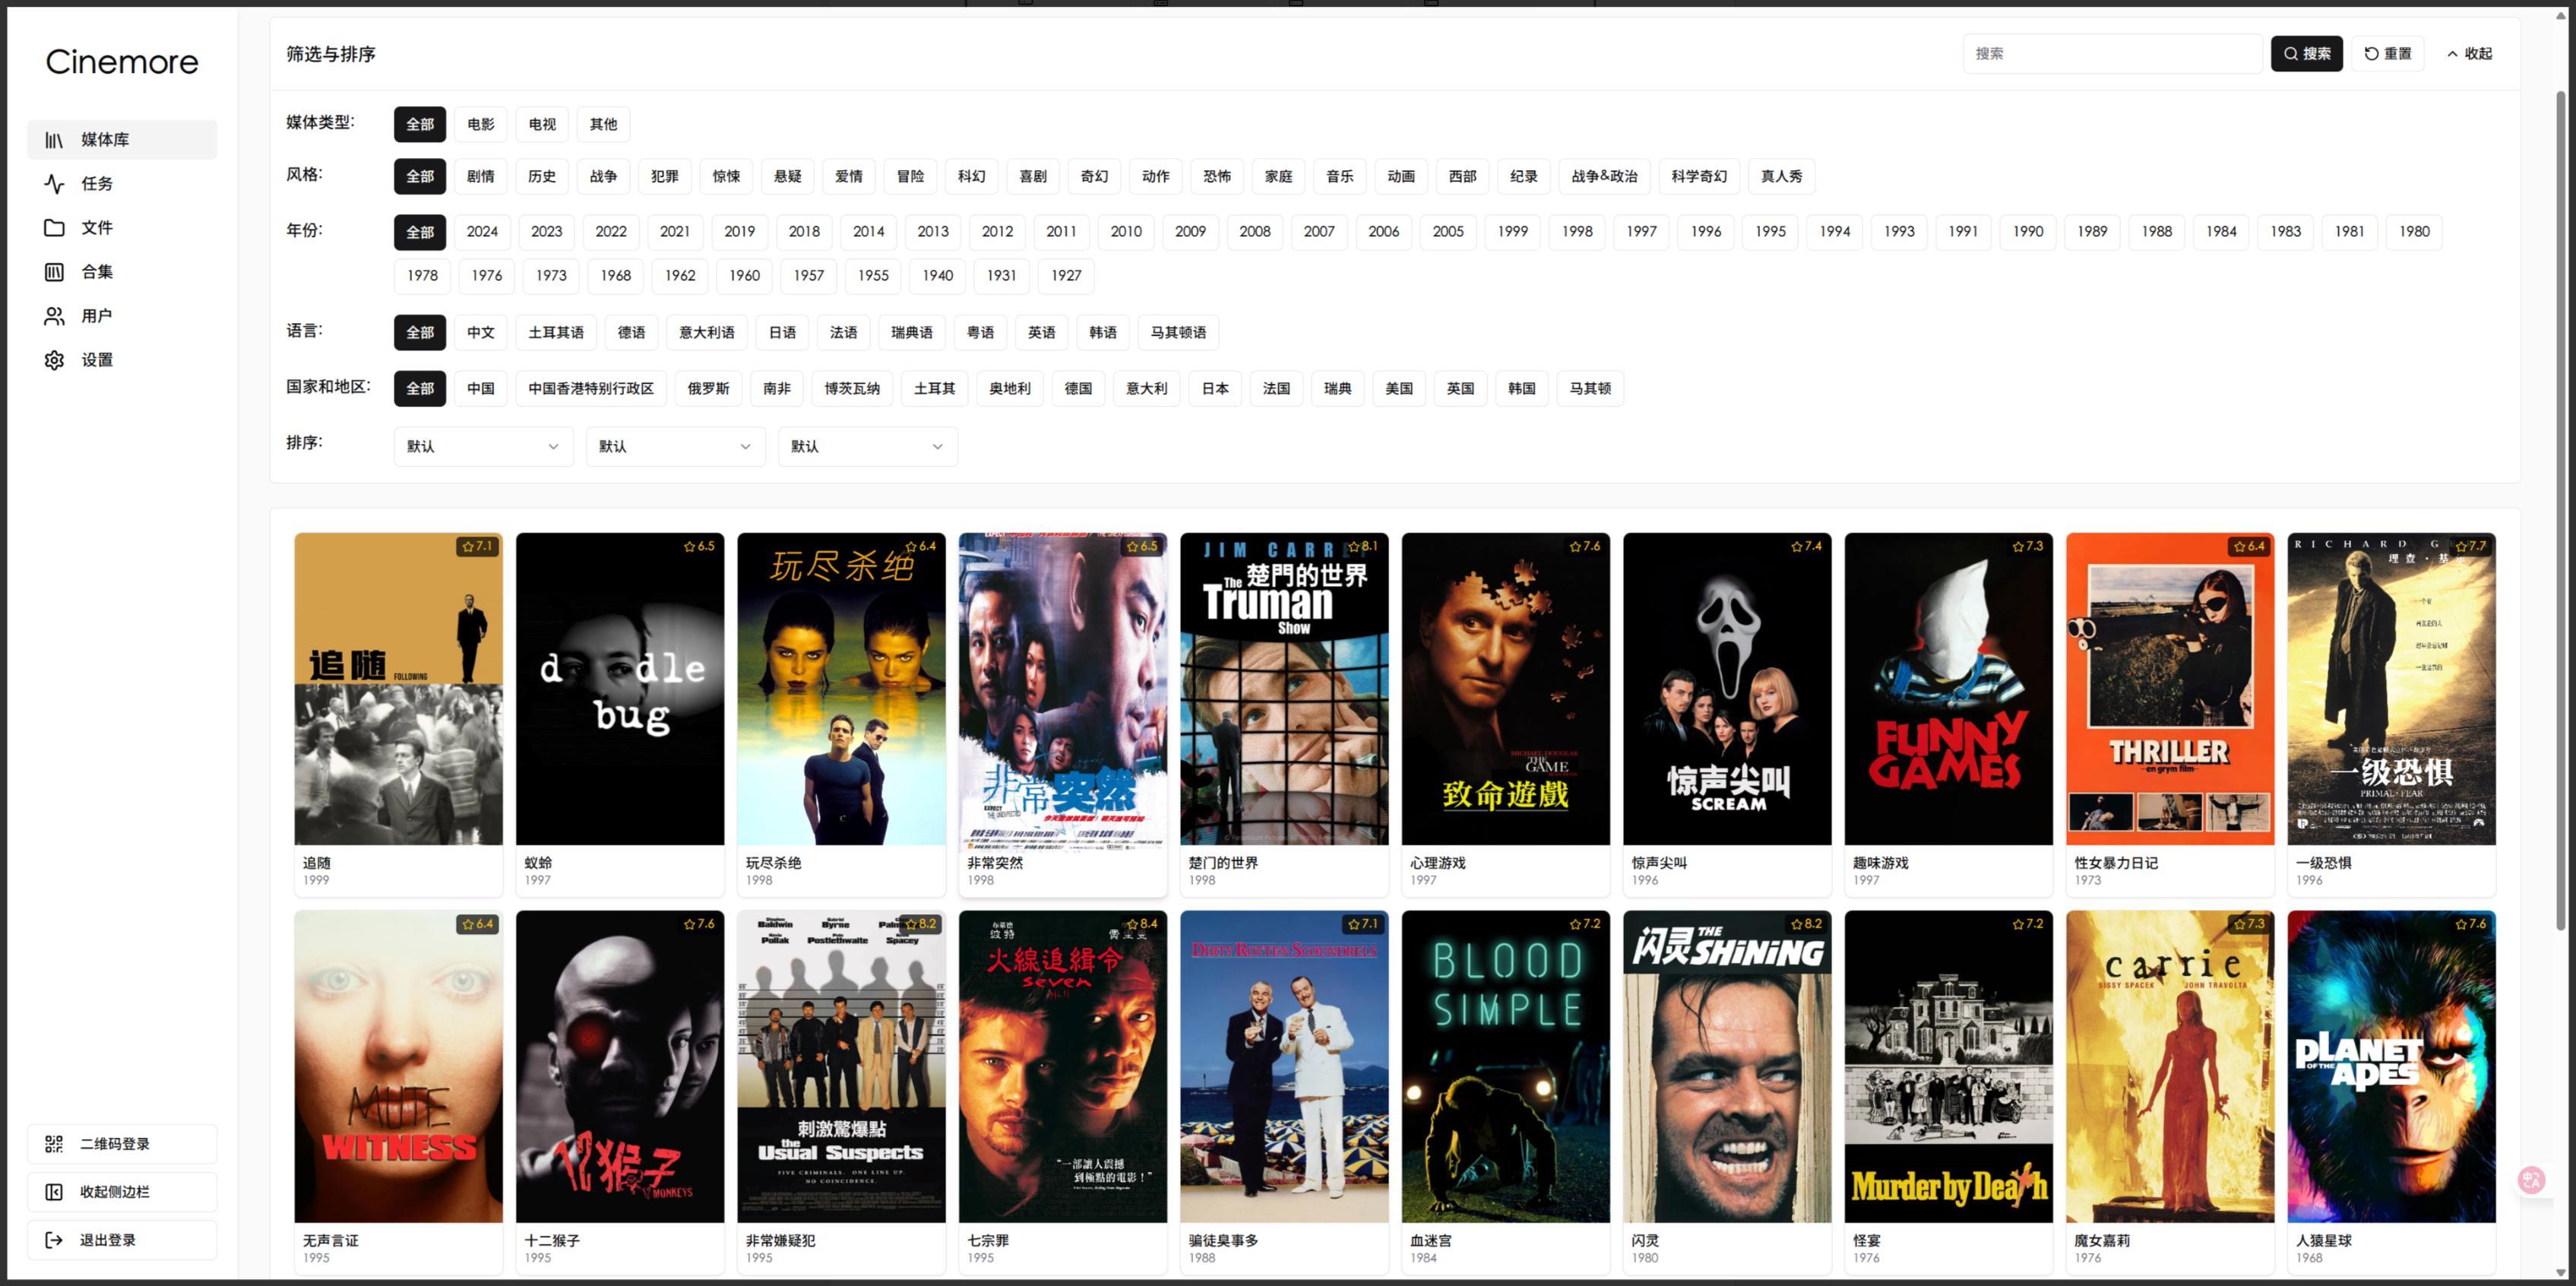Select the 电影 media type filter
The image size is (2576, 1286).
480,124
